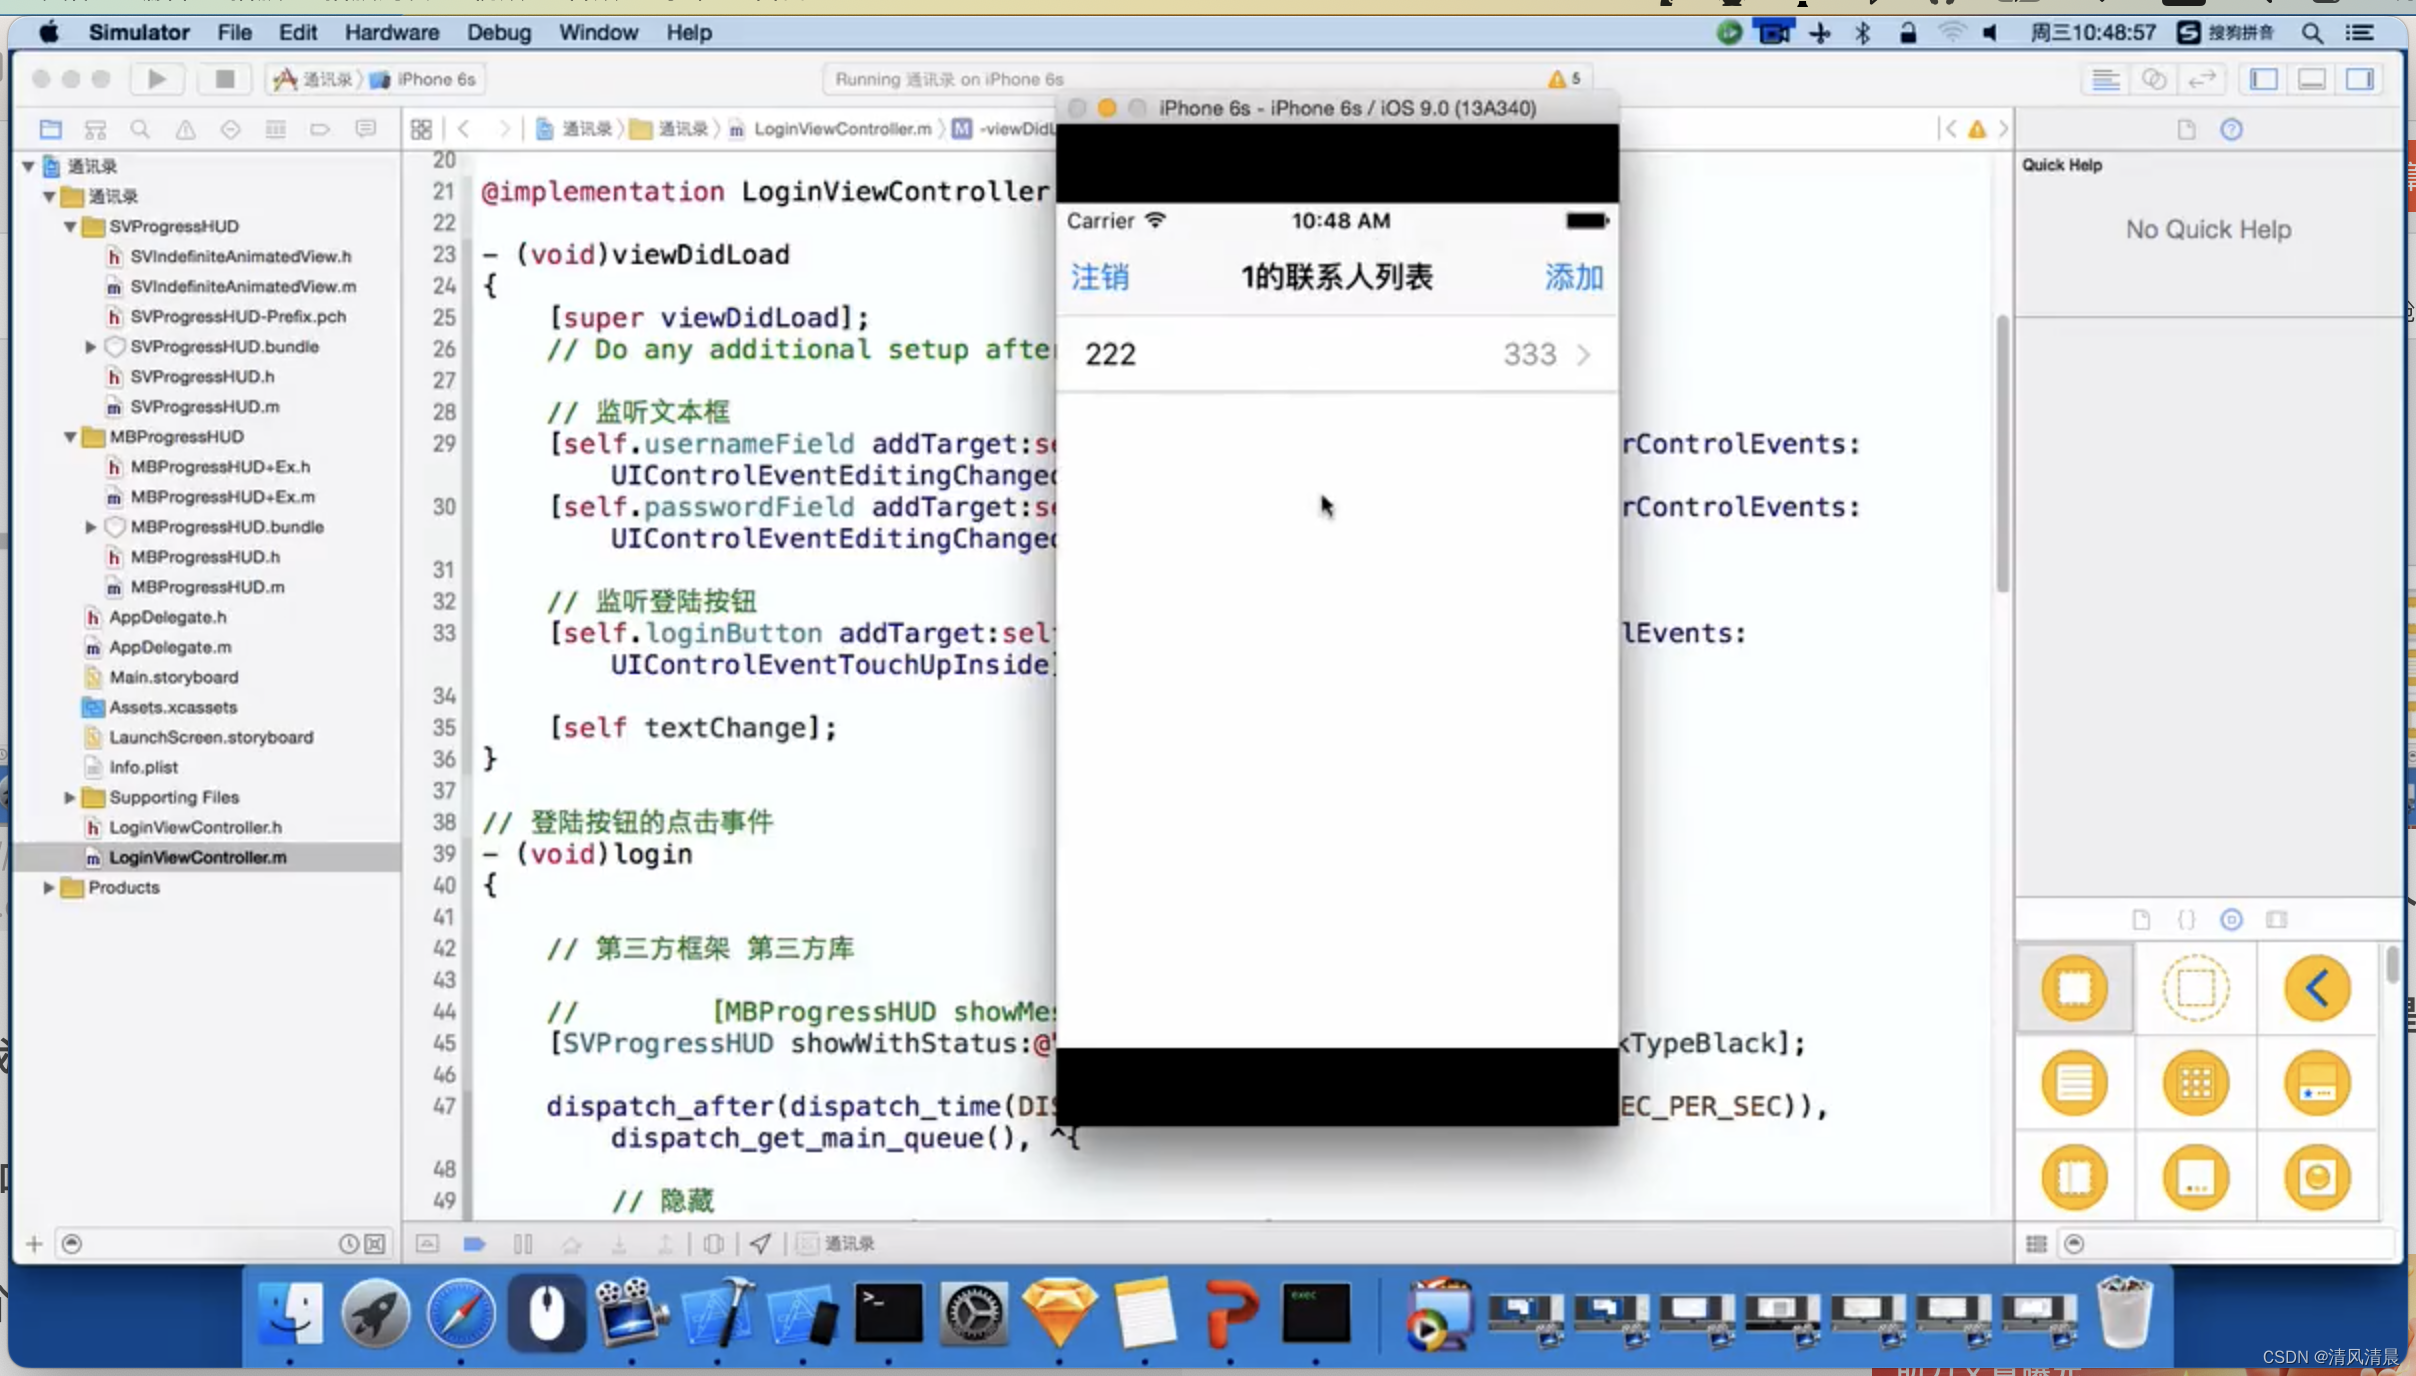Click the Pause execution debug button
This screenshot has width=2416, height=1376.
[522, 1244]
